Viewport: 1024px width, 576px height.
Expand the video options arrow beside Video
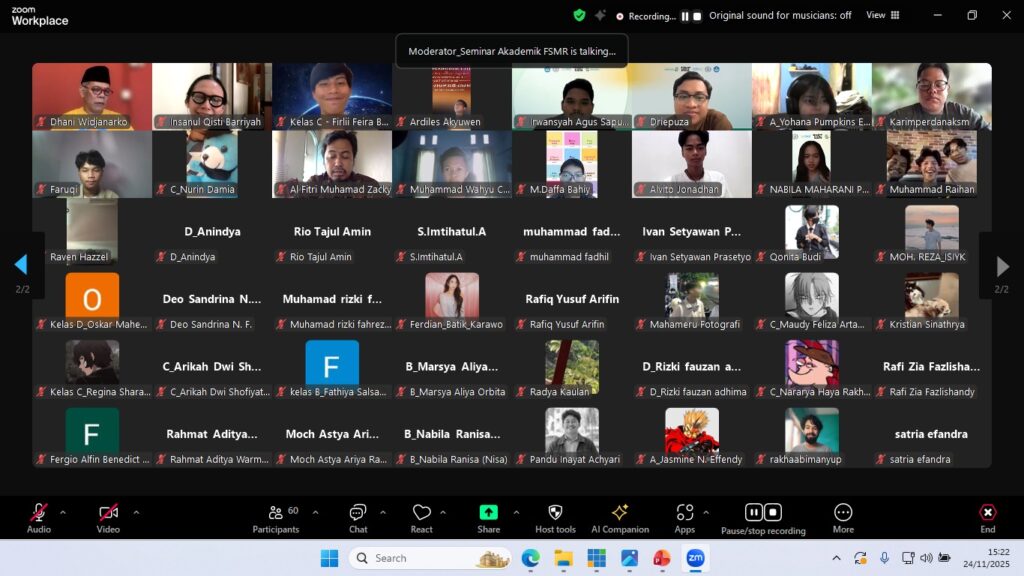pos(136,513)
